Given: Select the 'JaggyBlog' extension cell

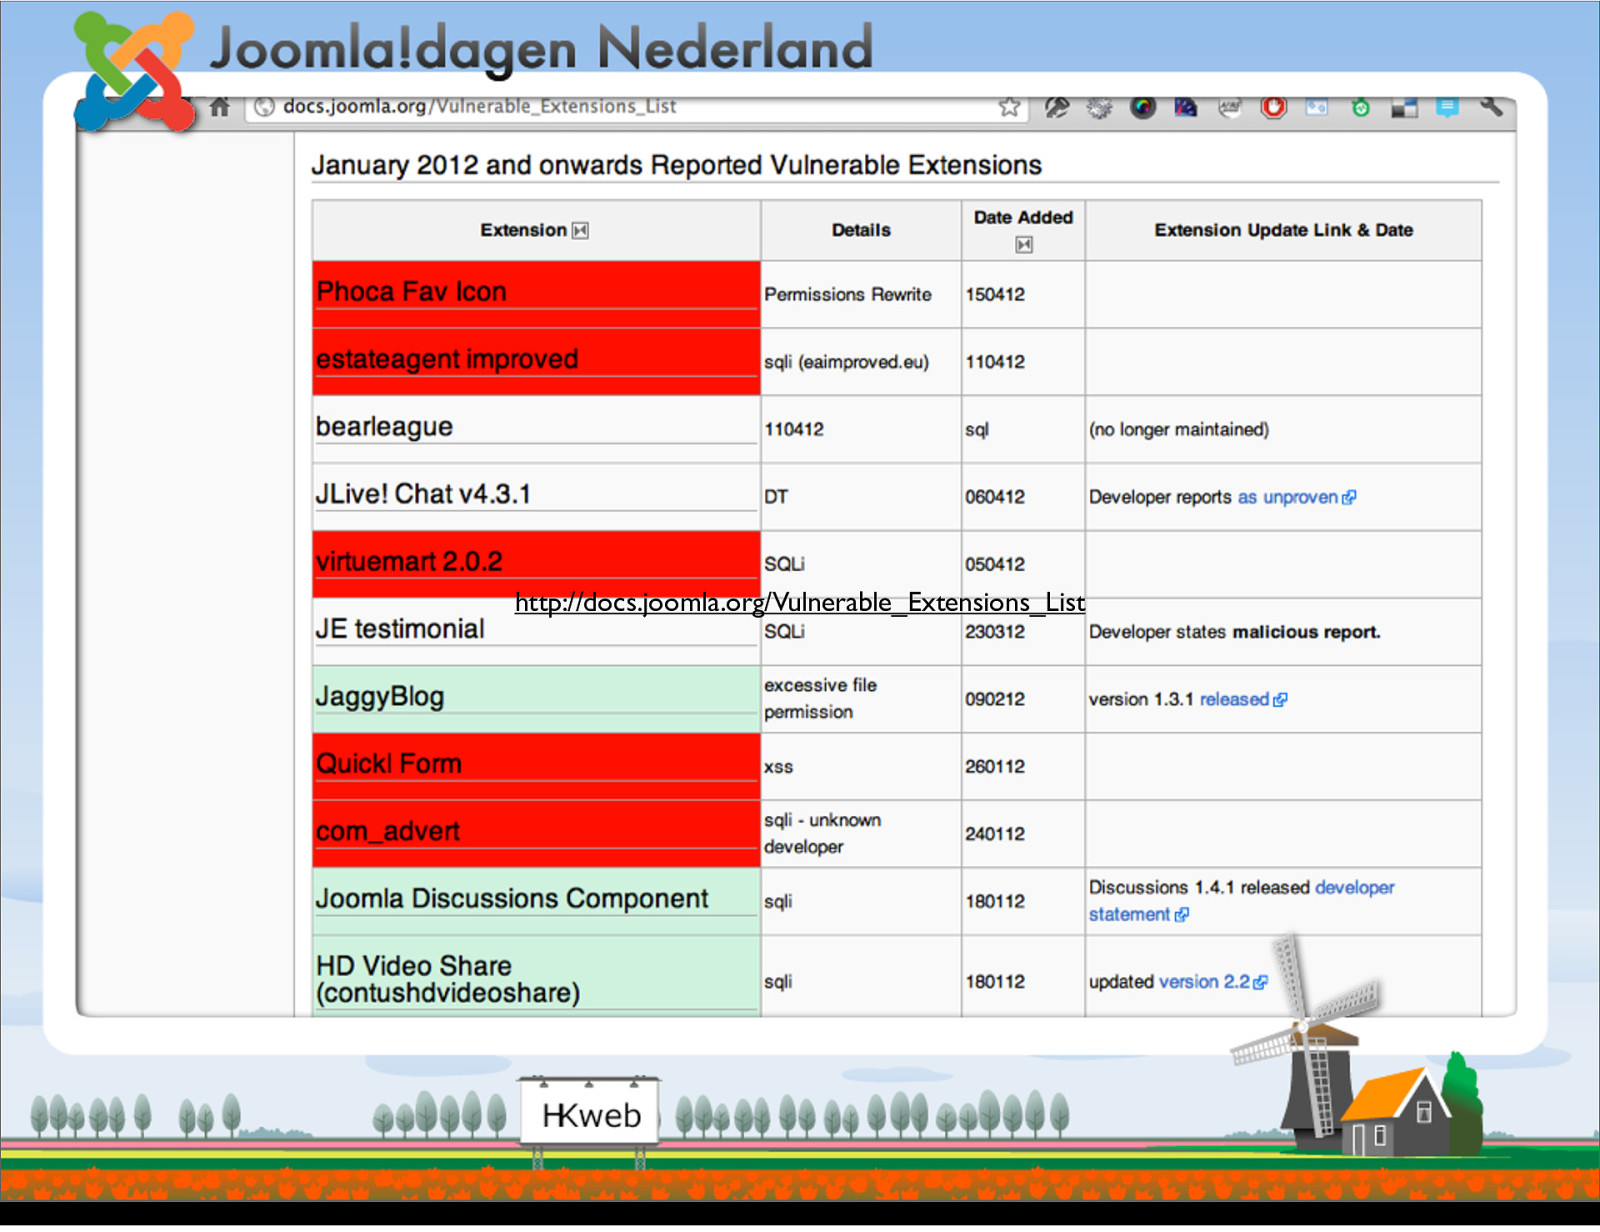Looking at the screenshot, I should (536, 699).
